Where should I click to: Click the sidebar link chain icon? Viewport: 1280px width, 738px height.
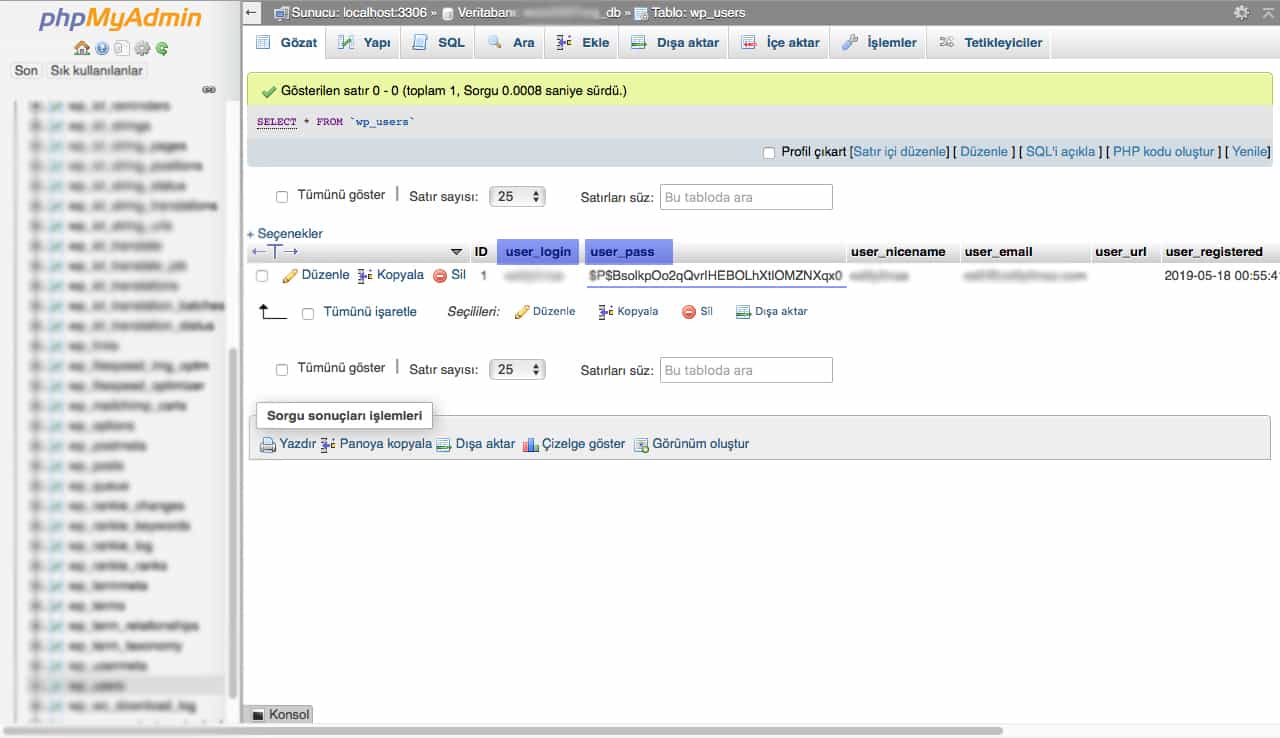coord(209,89)
